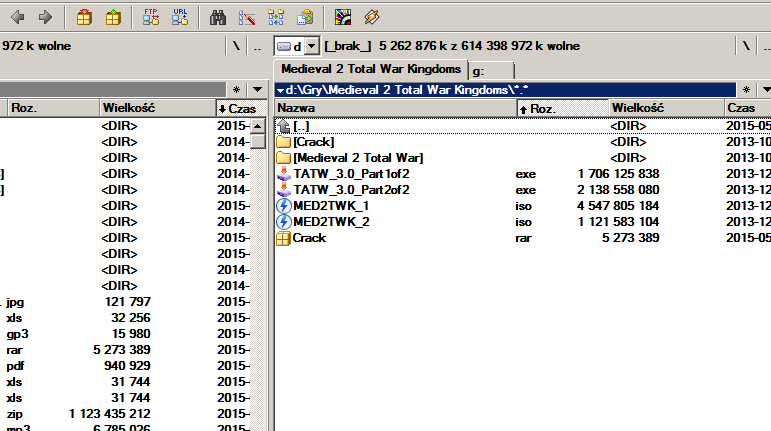Image resolution: width=771 pixels, height=431 pixels.
Task: Open the right panel favorites asterisk button
Action: coord(742,90)
